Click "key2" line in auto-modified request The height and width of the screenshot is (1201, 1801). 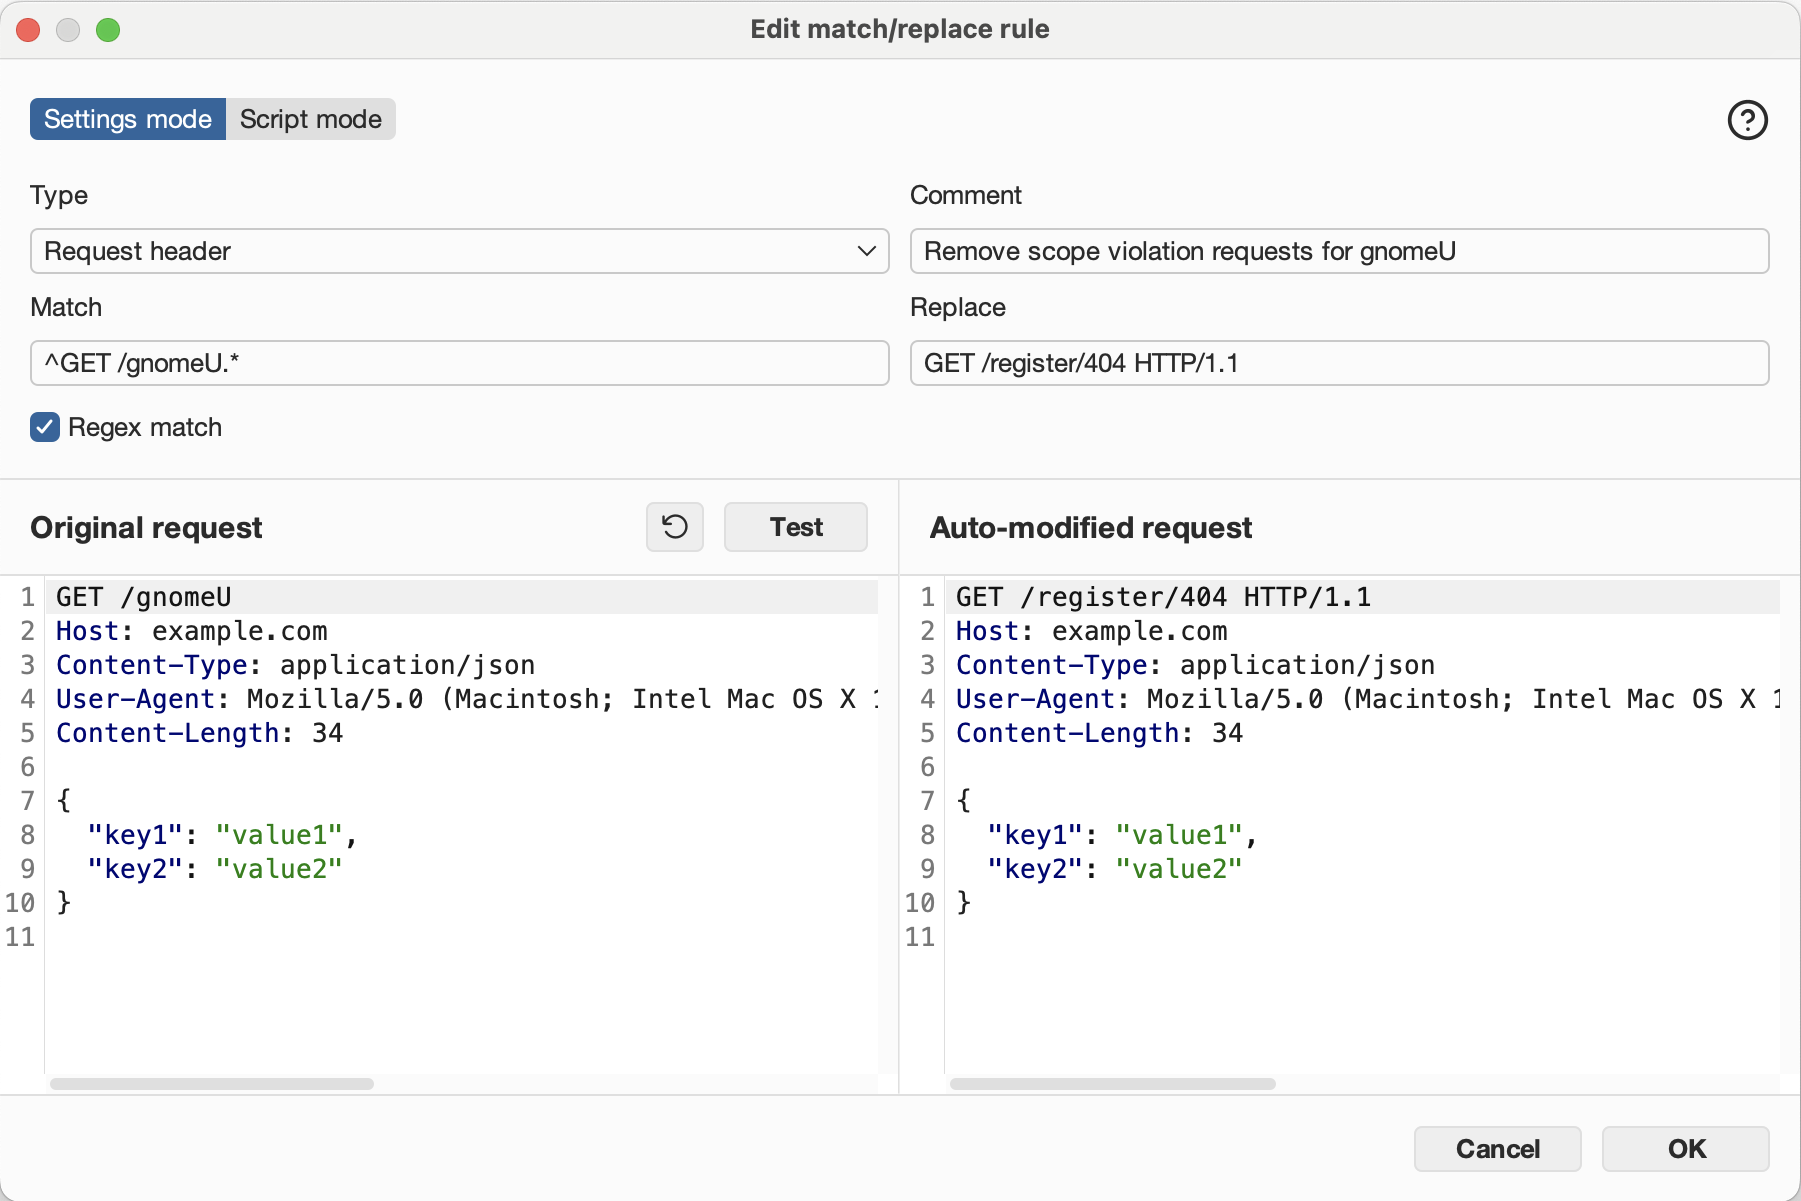pyautogui.click(x=1115, y=869)
